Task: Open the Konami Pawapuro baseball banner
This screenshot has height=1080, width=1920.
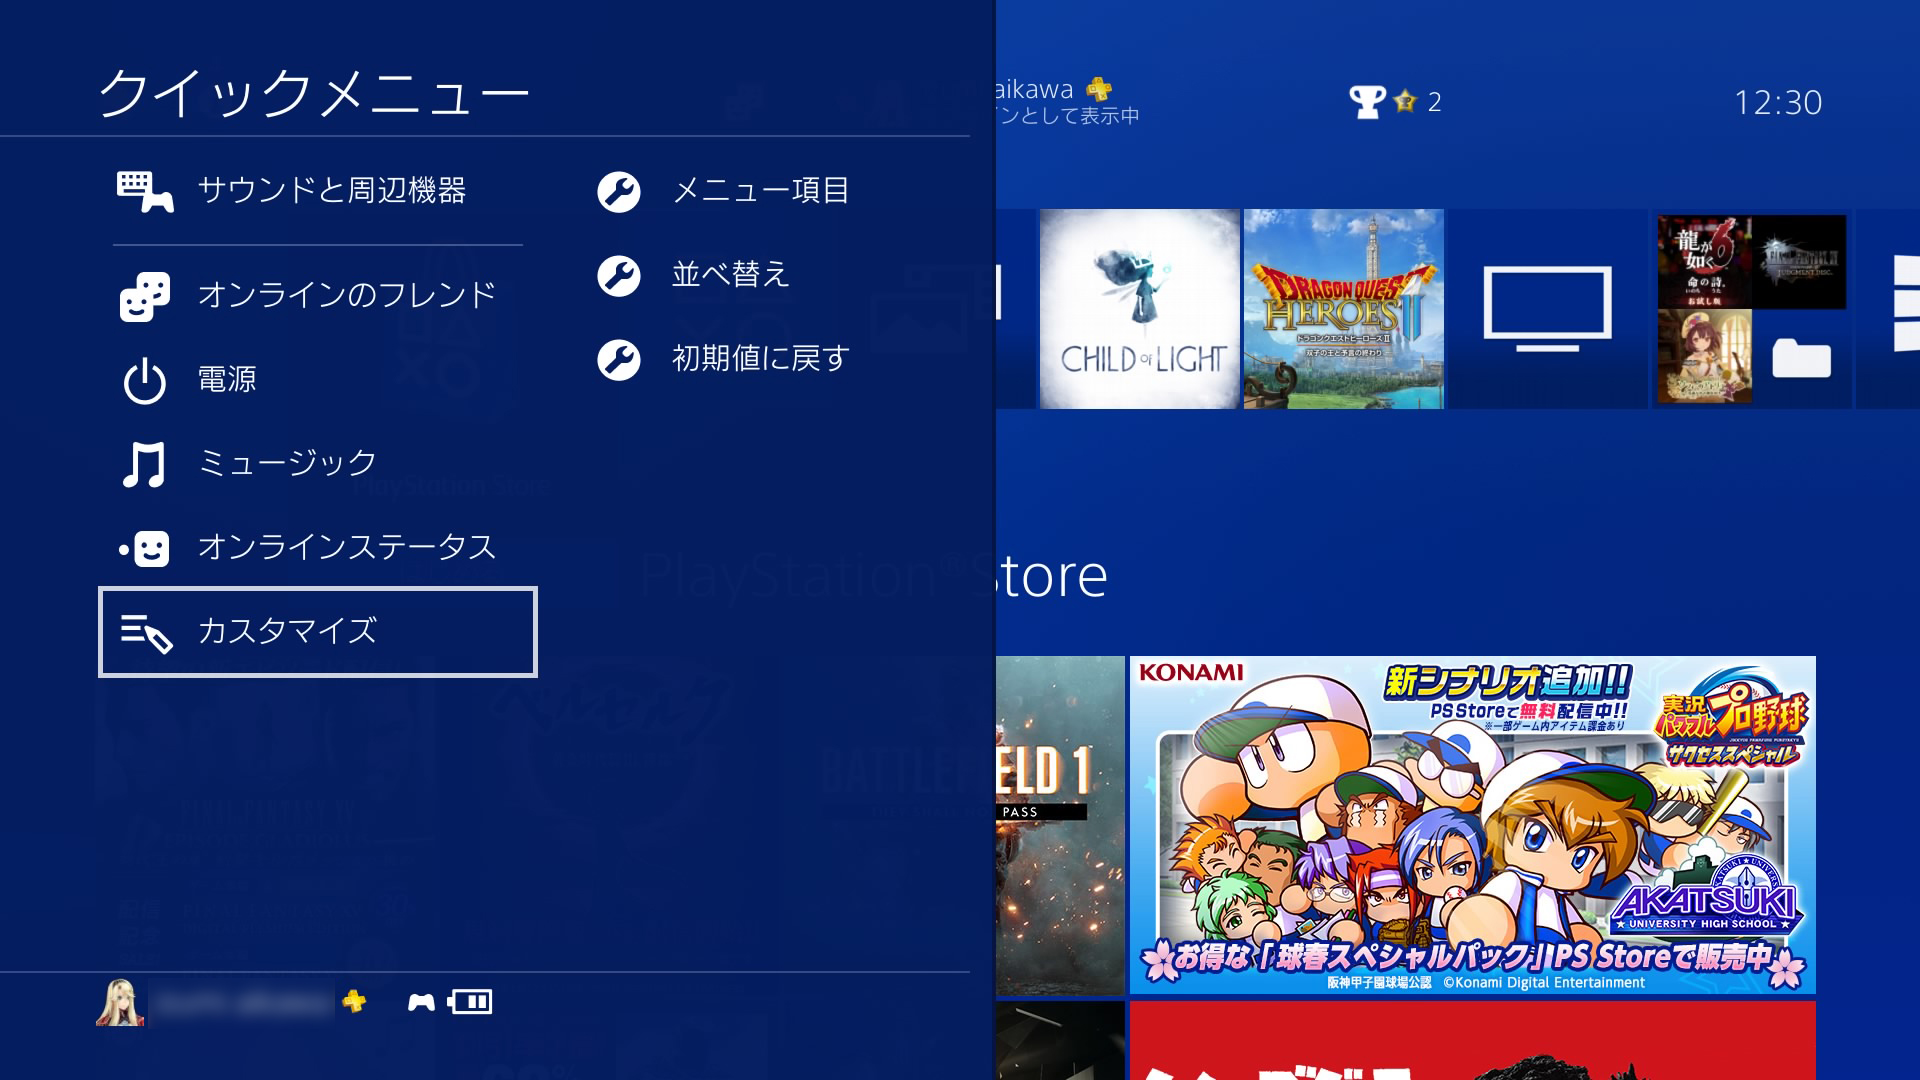Action: click(1472, 825)
